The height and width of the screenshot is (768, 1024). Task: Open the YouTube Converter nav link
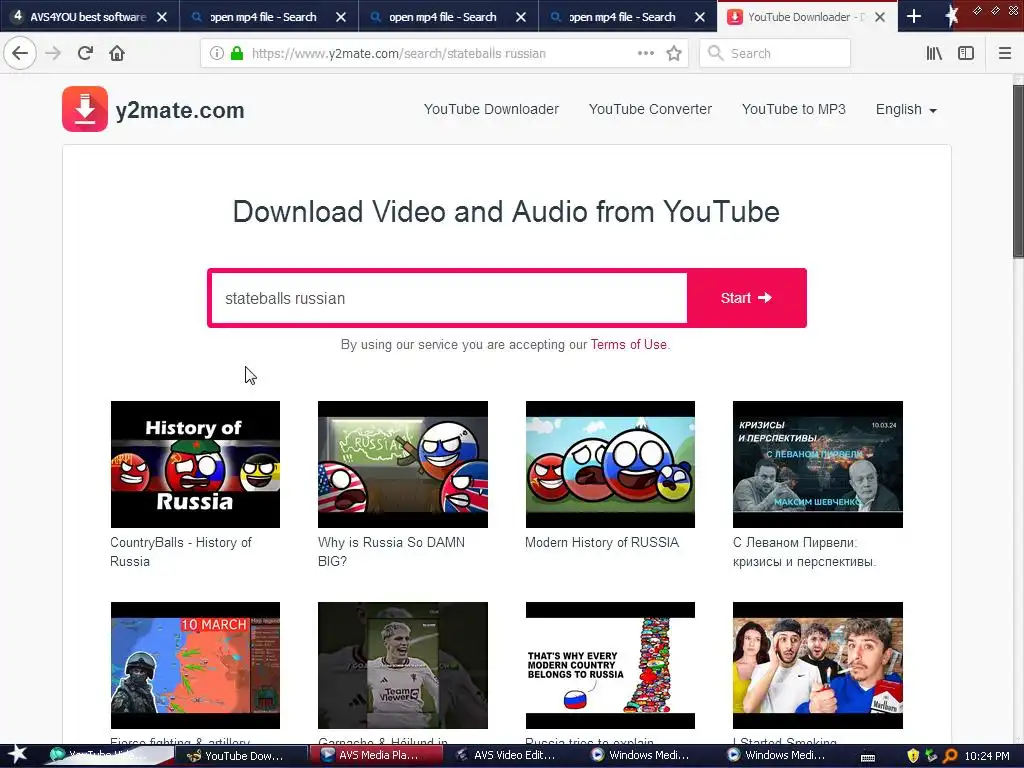pos(650,109)
